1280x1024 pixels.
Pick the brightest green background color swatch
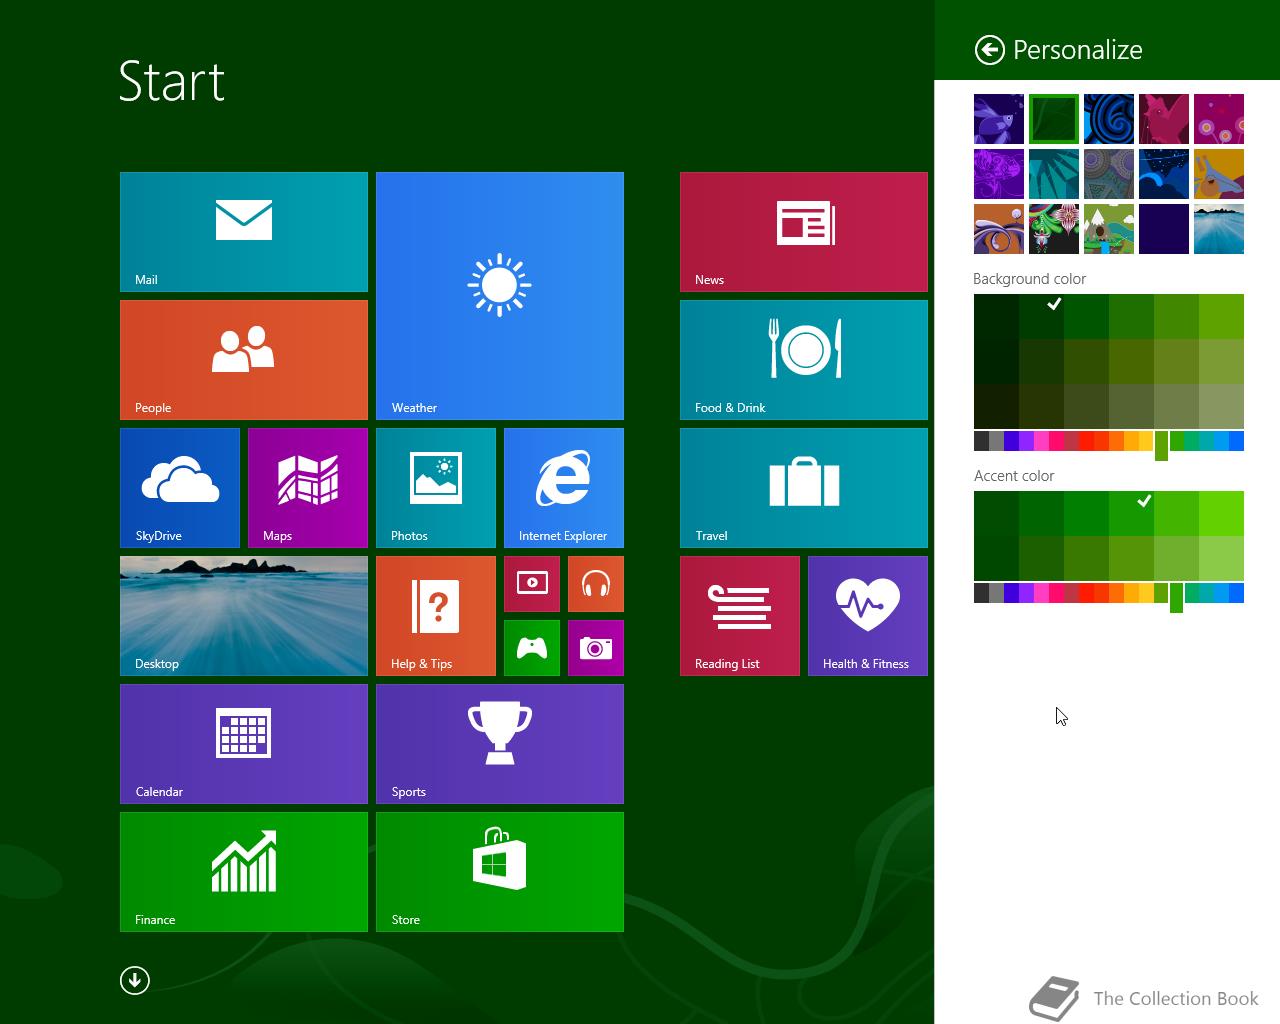pos(1221,316)
